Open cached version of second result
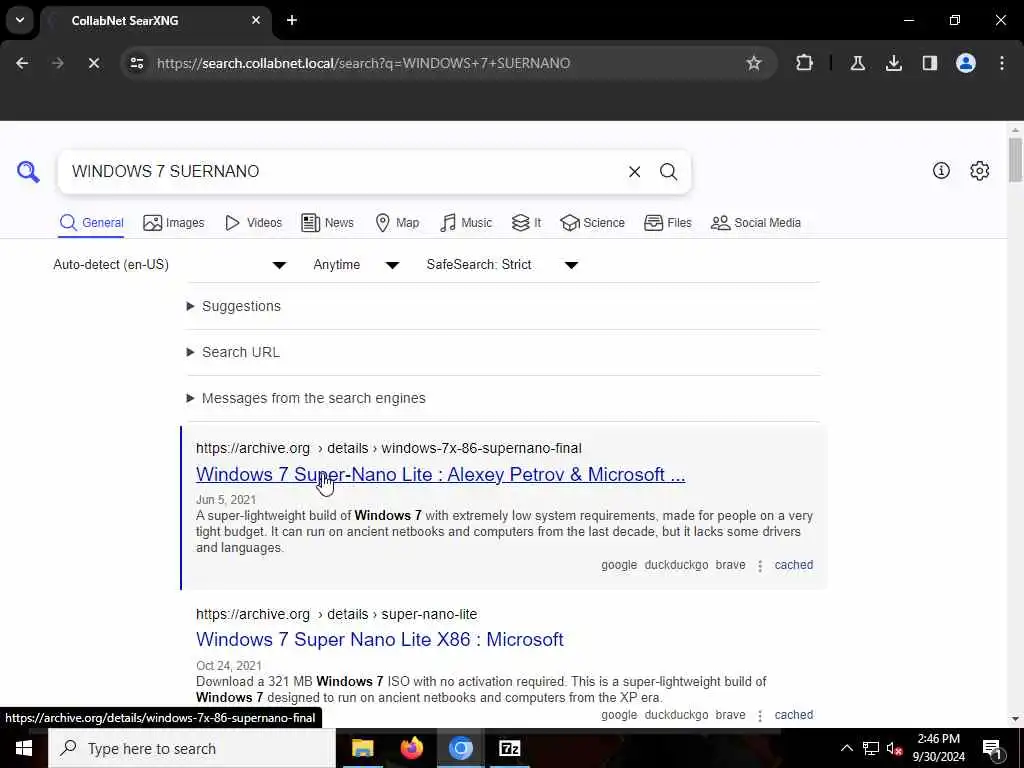 (x=793, y=715)
